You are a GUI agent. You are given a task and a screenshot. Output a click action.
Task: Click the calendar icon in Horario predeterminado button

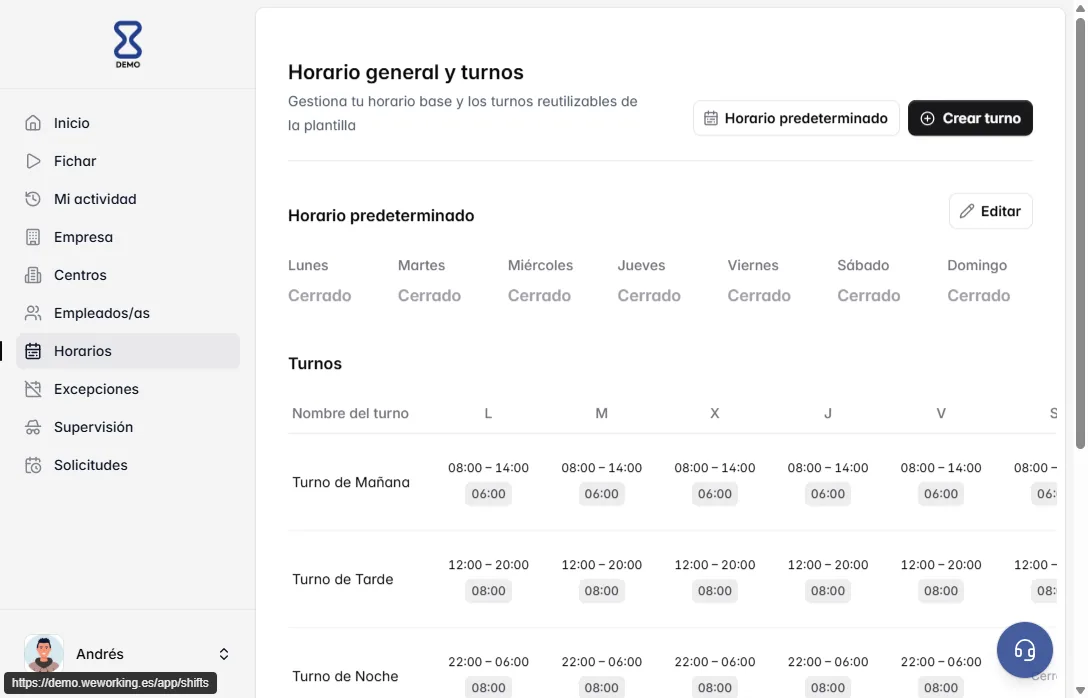pyautogui.click(x=711, y=119)
